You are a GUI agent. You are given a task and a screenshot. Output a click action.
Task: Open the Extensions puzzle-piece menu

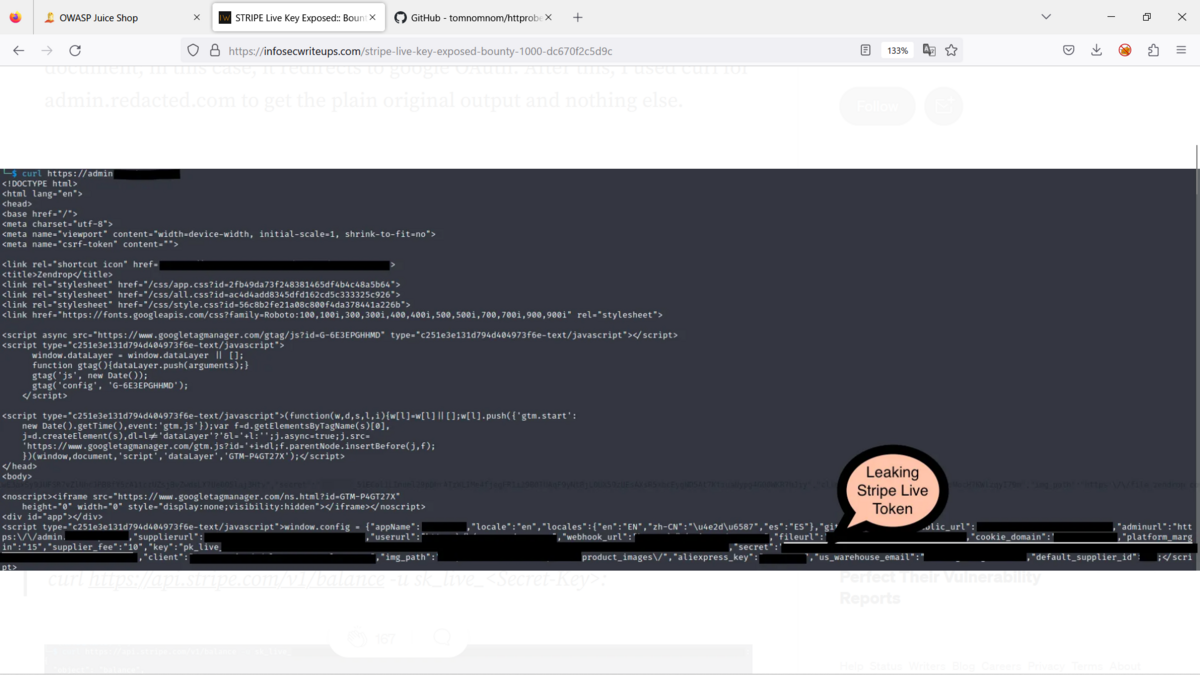tap(1153, 50)
